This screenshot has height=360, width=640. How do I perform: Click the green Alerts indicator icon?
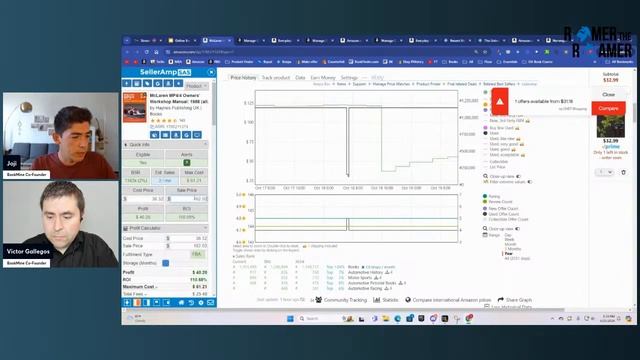click(187, 162)
